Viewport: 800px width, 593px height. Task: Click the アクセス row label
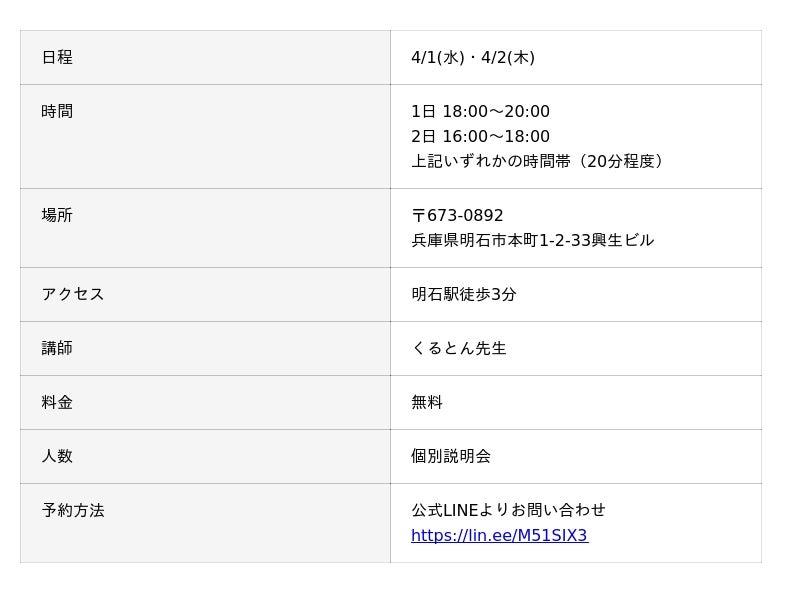73,295
